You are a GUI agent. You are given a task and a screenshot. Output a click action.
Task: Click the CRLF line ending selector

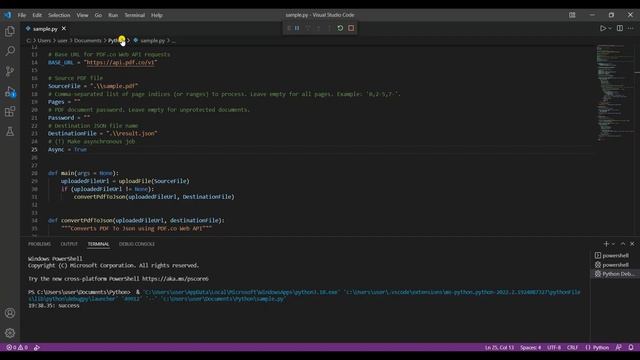tap(572, 347)
